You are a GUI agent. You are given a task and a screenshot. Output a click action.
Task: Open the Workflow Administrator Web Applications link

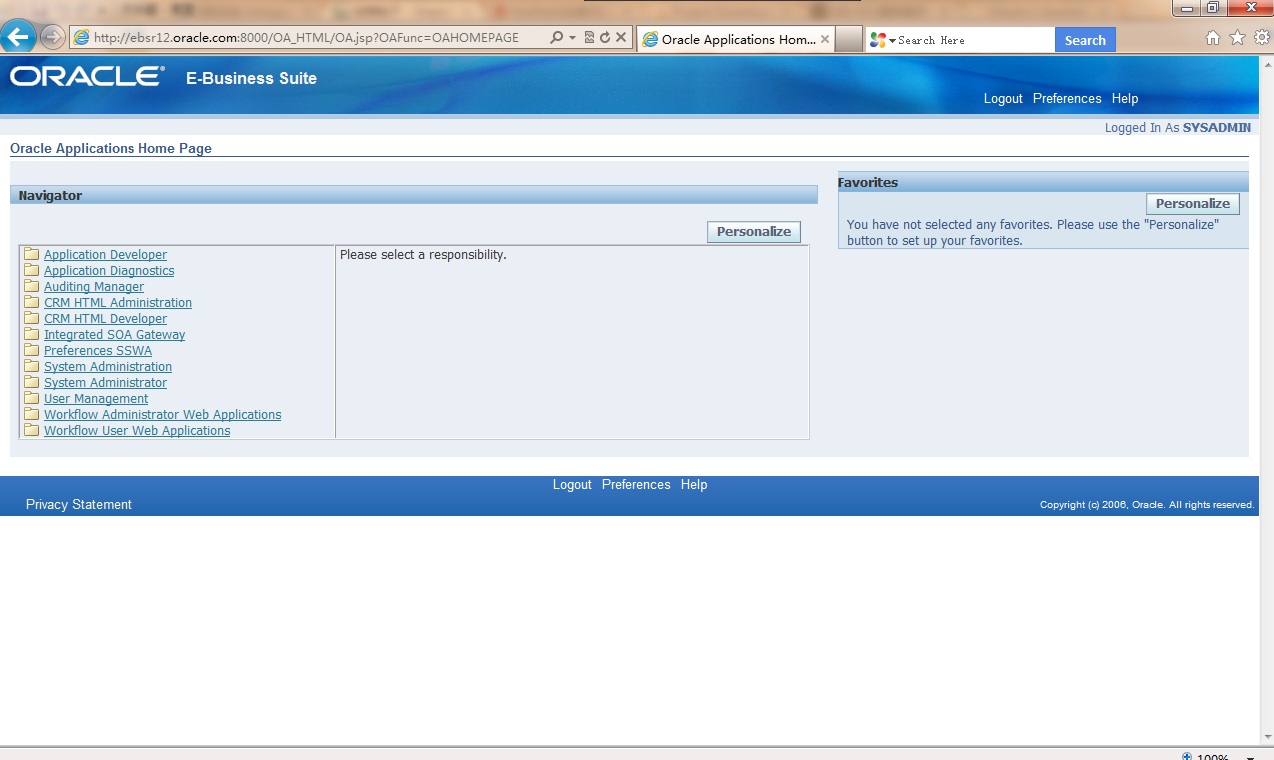point(163,415)
